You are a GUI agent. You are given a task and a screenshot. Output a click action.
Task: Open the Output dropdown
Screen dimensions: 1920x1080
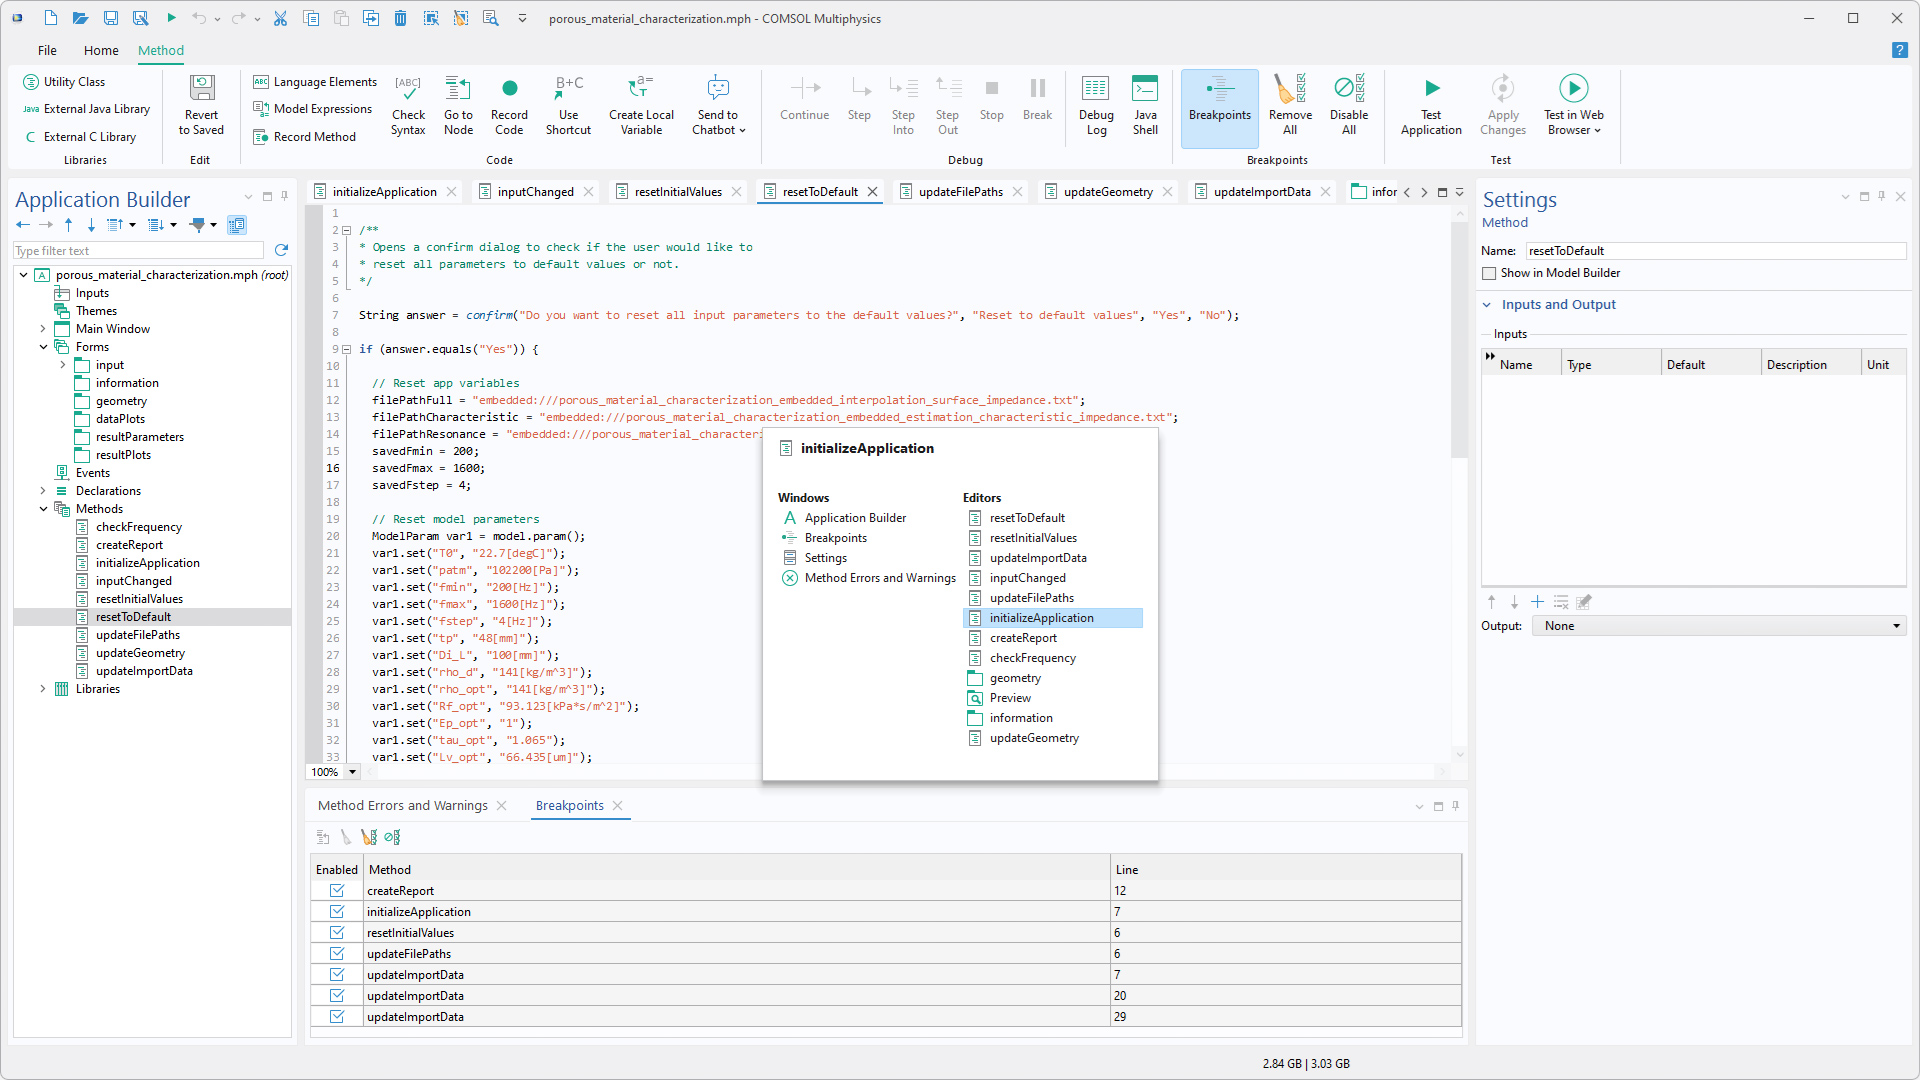(x=1719, y=626)
